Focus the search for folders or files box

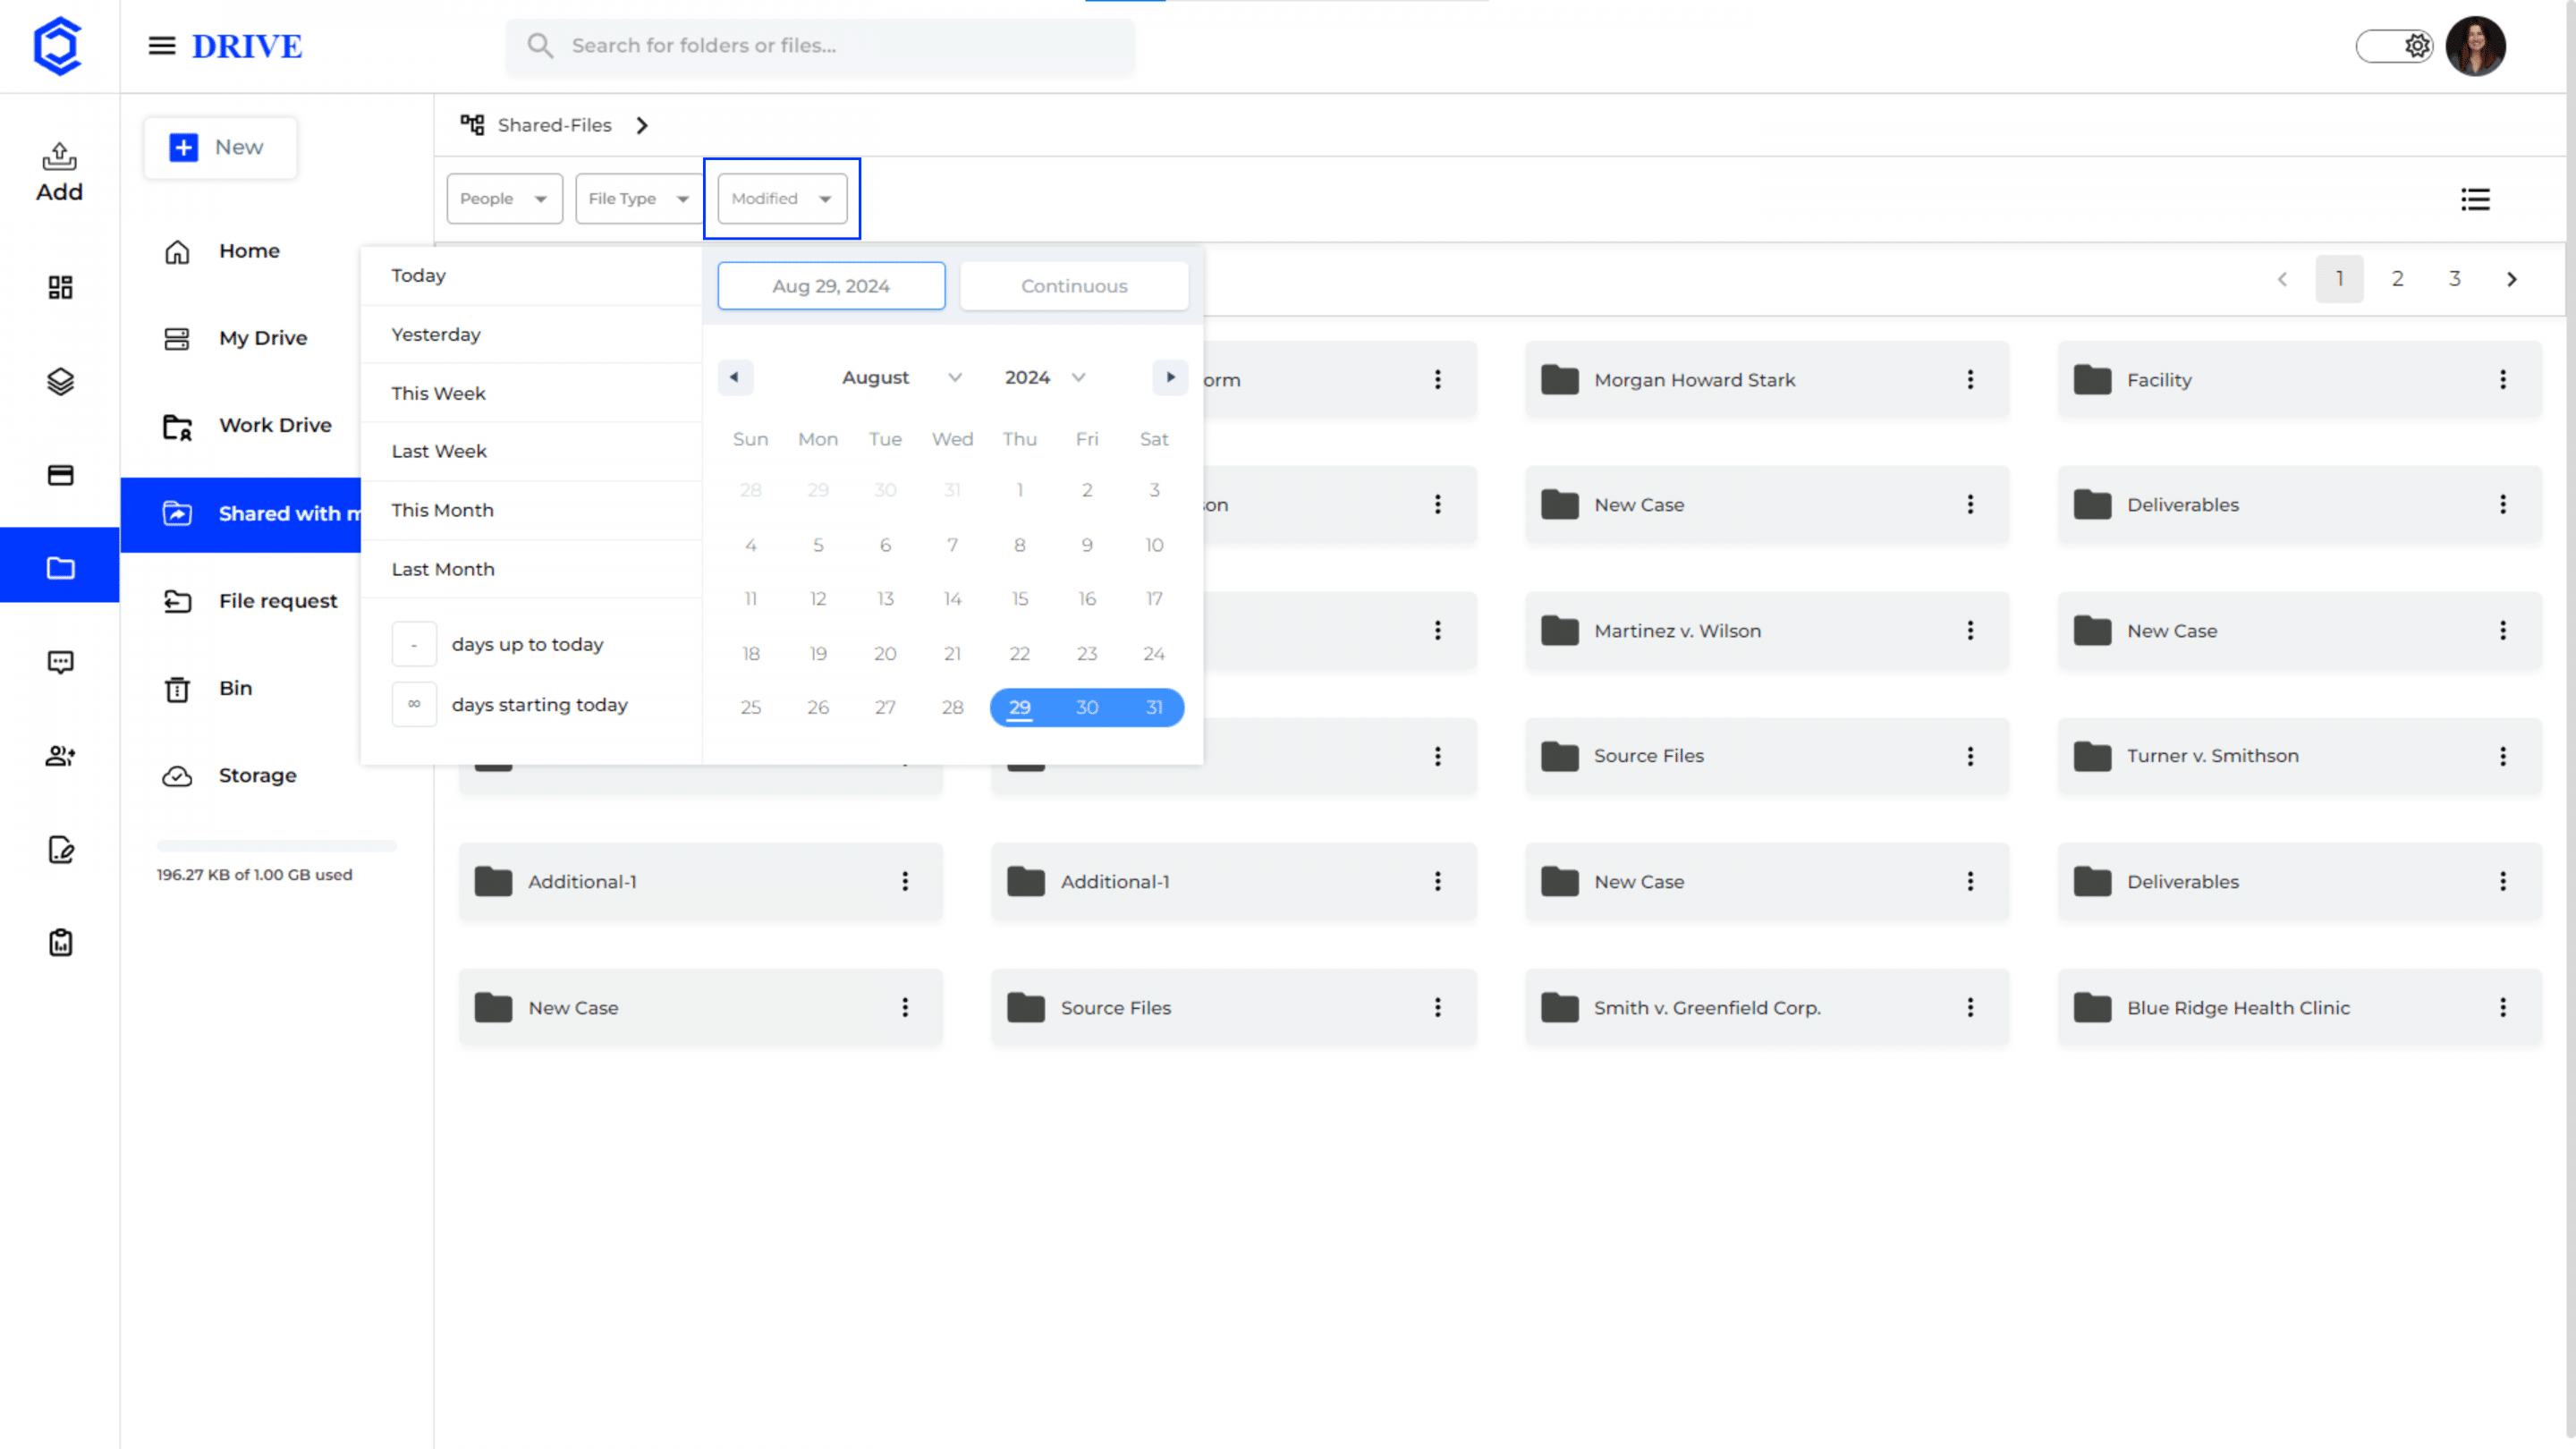pyautogui.click(x=820, y=45)
